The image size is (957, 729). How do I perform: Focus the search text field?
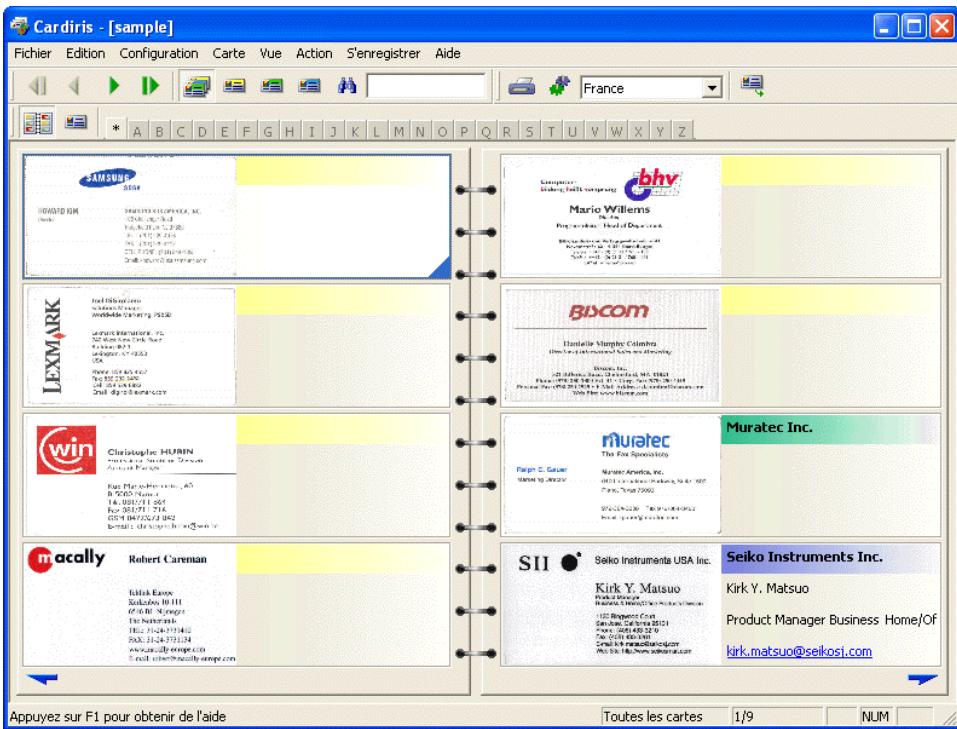426,86
